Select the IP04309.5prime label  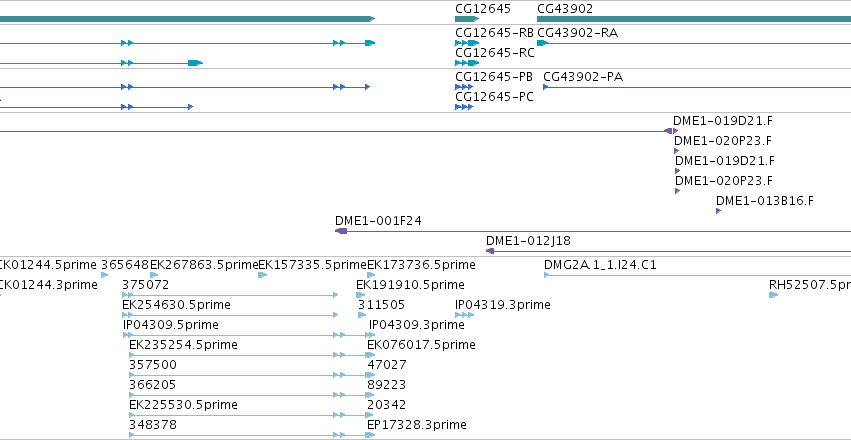(171, 324)
